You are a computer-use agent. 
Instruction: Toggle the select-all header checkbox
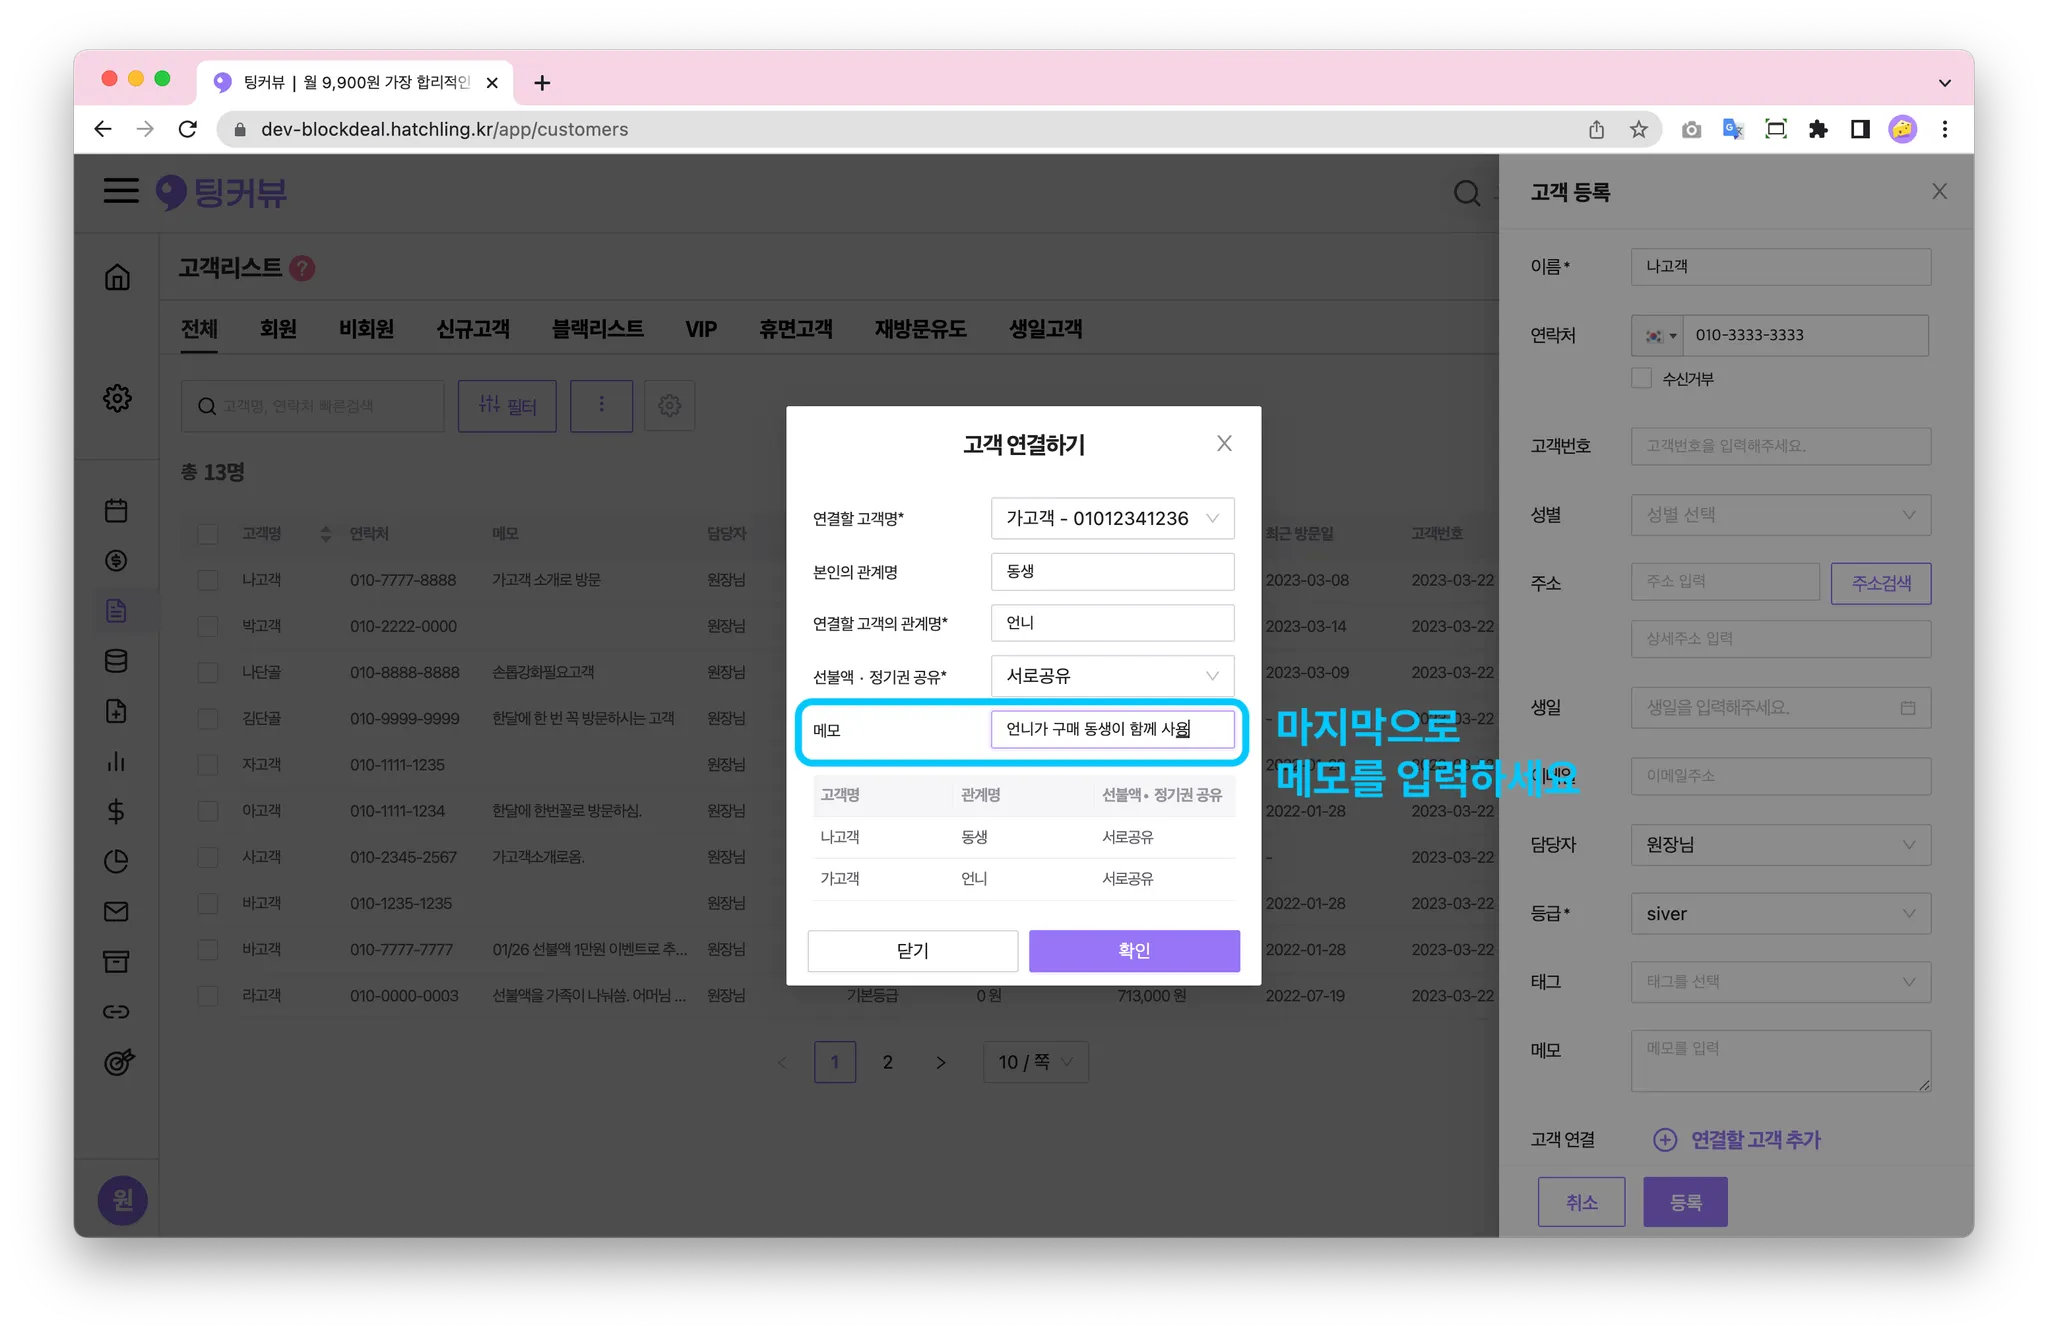208,534
